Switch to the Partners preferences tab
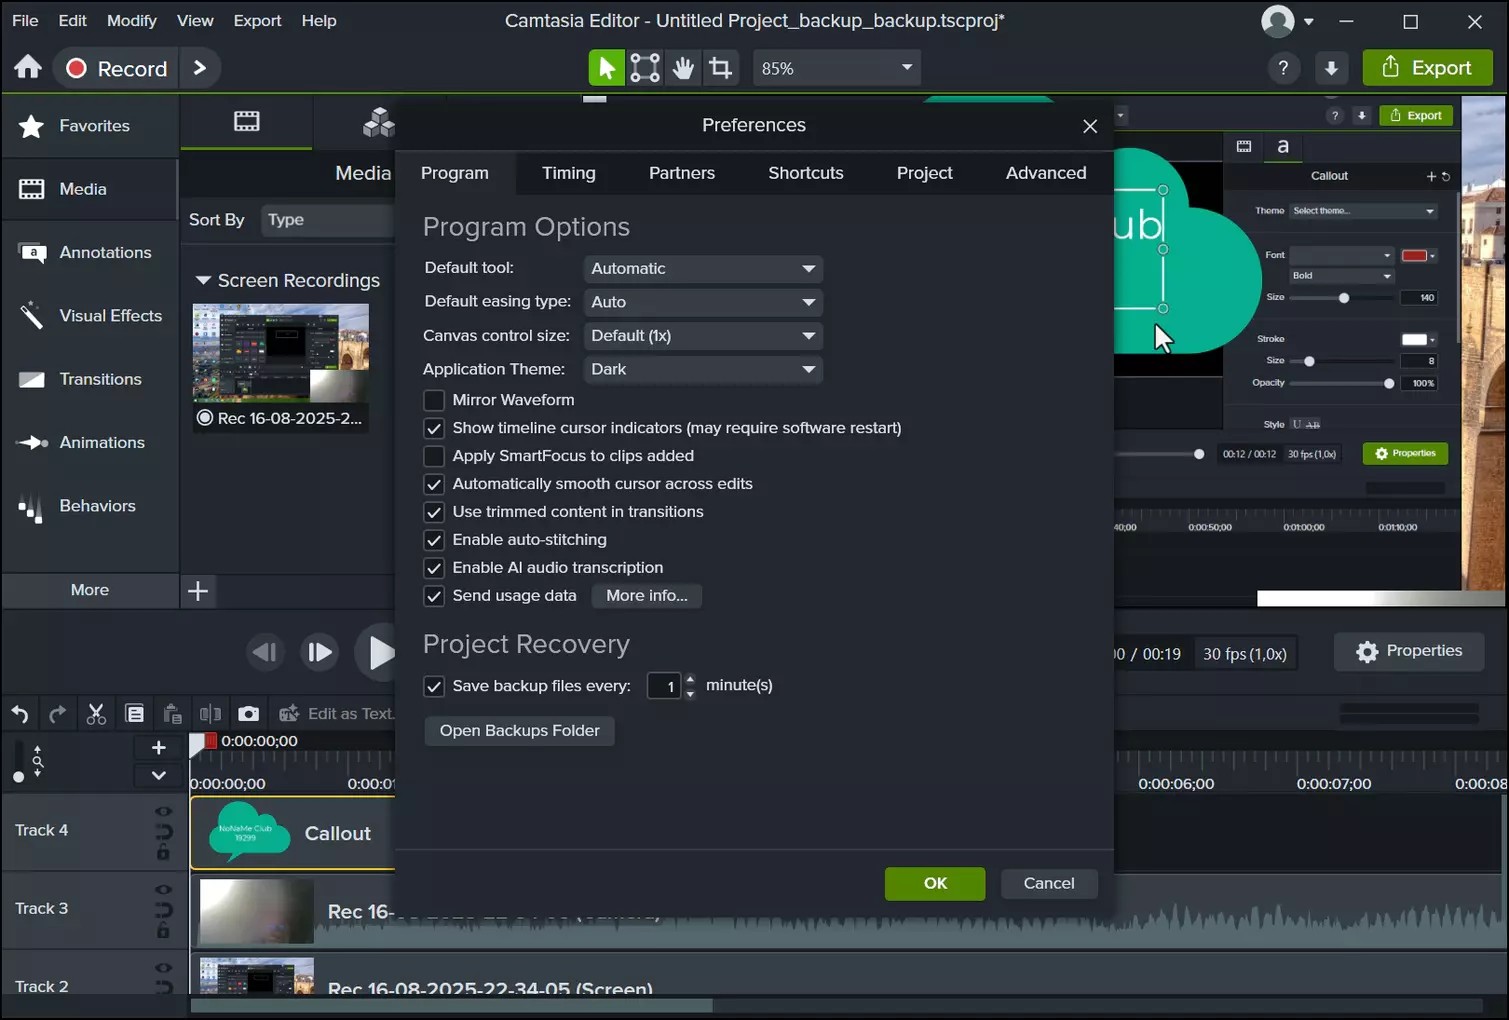 (x=682, y=173)
